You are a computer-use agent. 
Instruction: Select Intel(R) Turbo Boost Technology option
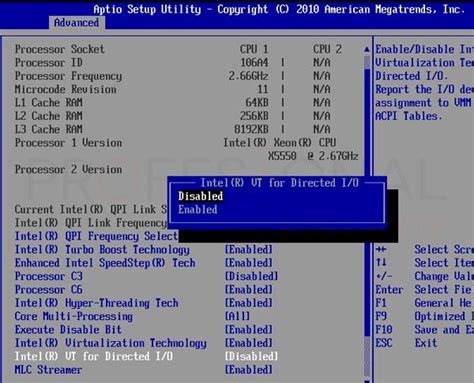point(102,249)
